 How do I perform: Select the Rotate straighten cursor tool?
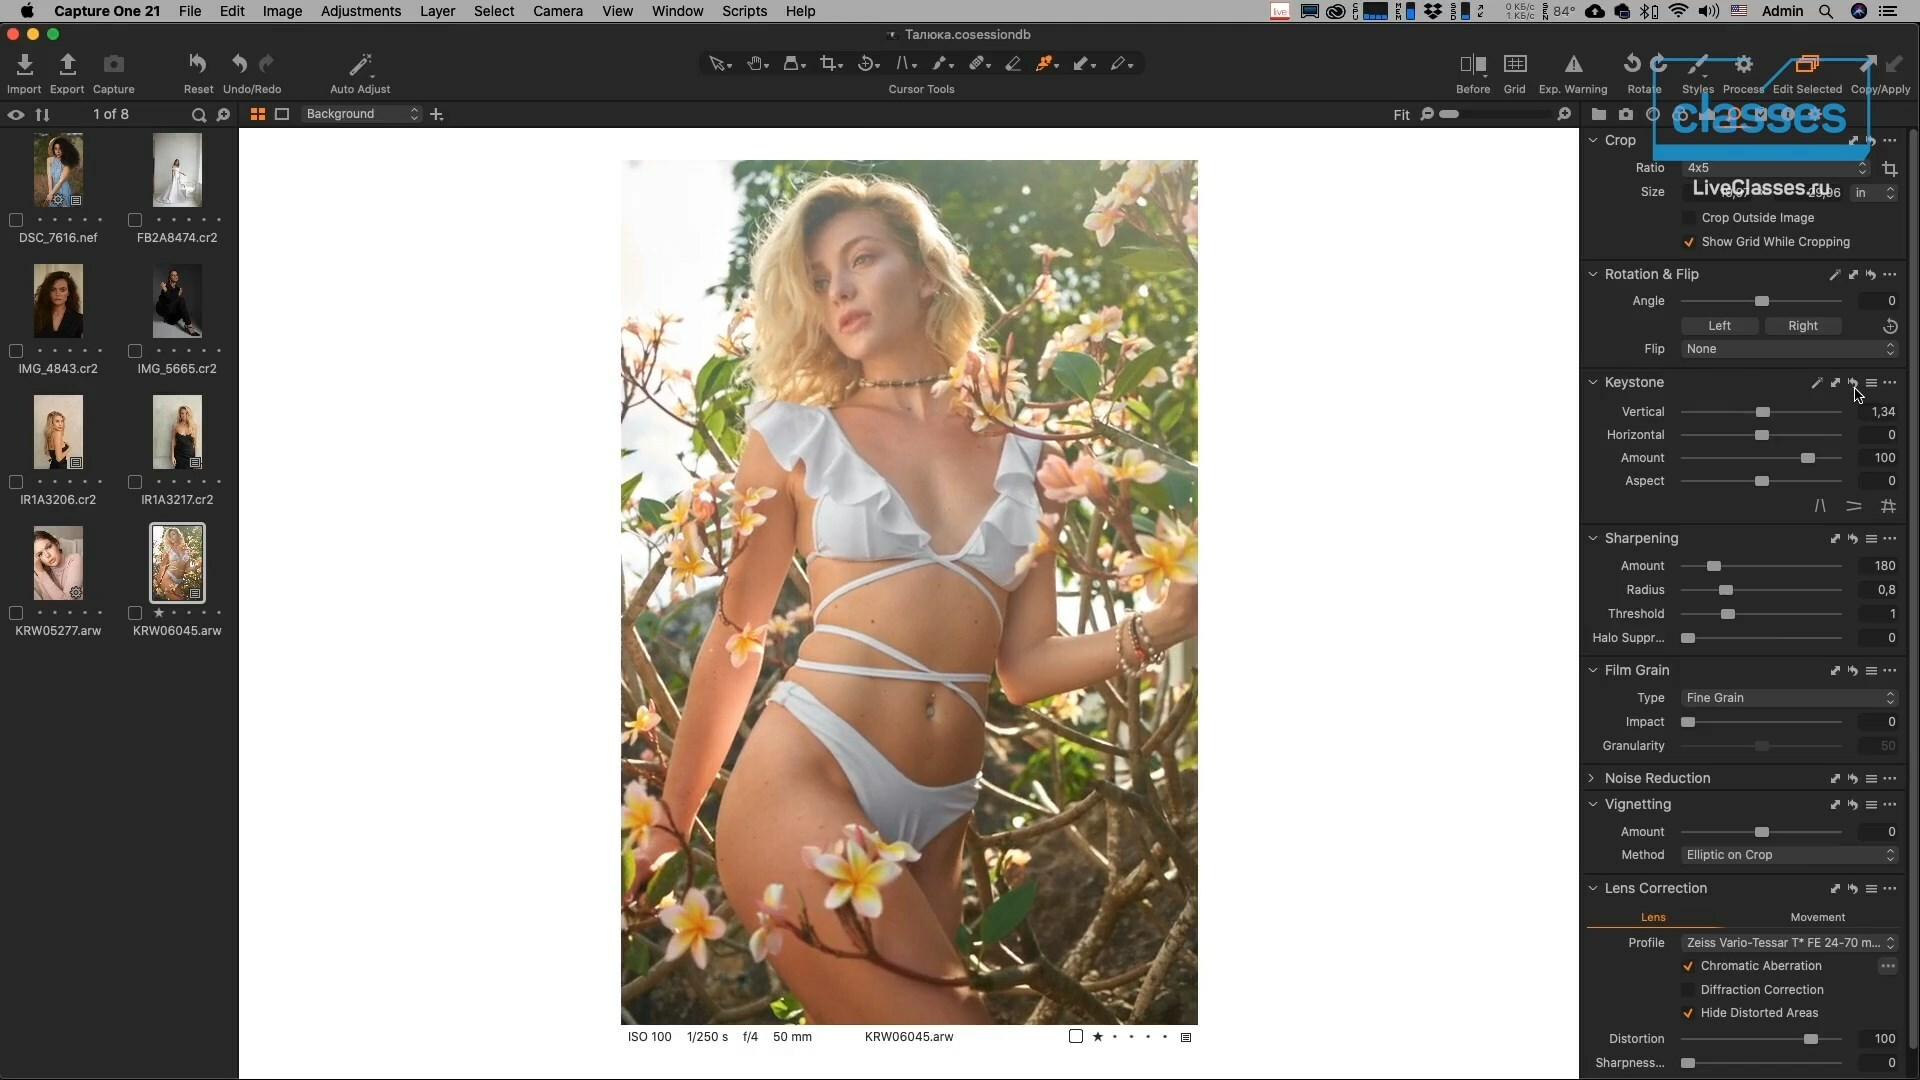coord(867,64)
